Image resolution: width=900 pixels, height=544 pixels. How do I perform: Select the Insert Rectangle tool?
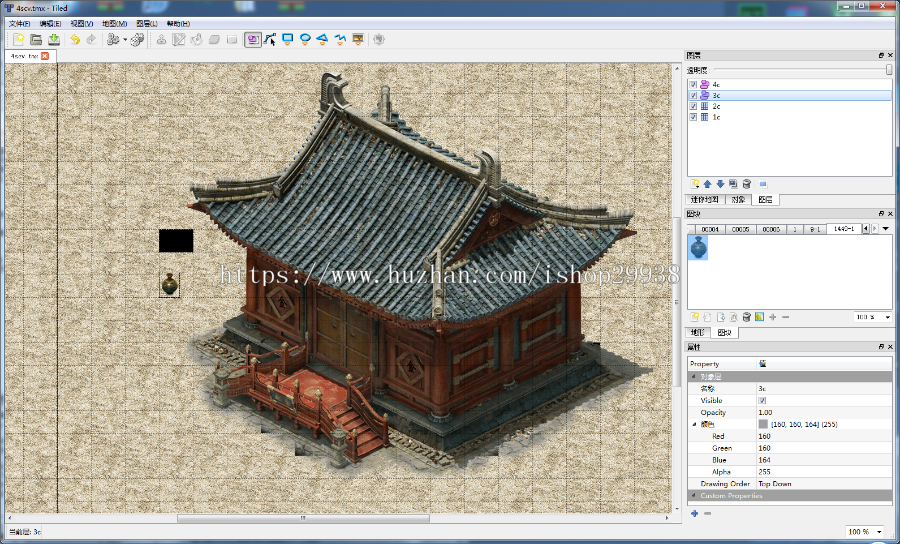click(288, 40)
